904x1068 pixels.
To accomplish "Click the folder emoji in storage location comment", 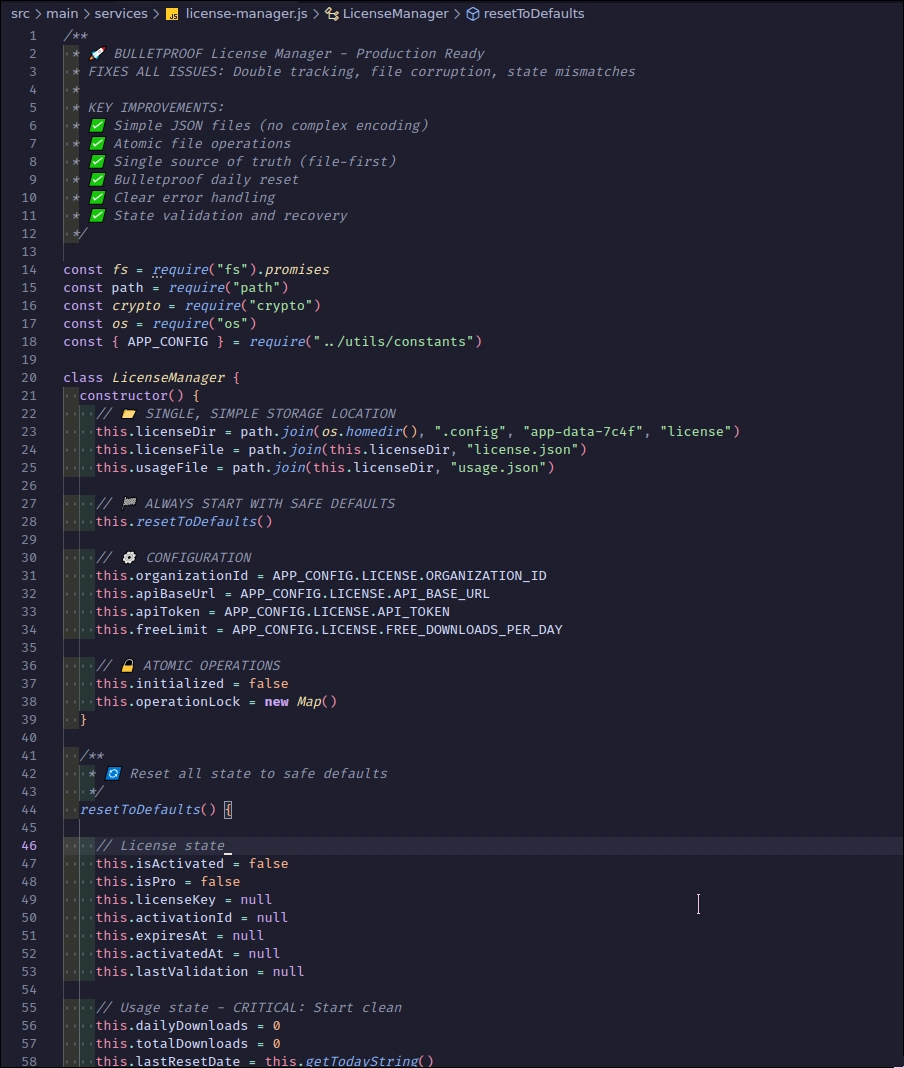I will [129, 413].
